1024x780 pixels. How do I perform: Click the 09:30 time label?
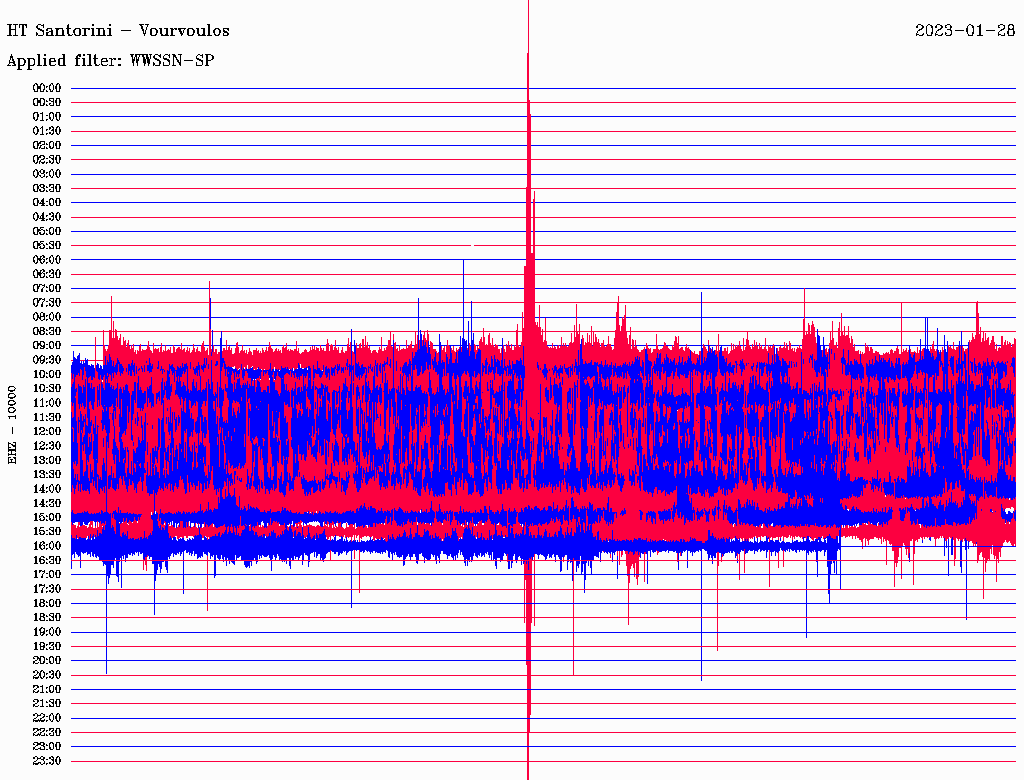click(47, 360)
